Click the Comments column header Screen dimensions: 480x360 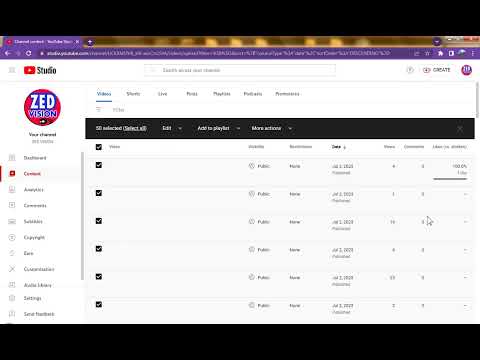(x=414, y=147)
